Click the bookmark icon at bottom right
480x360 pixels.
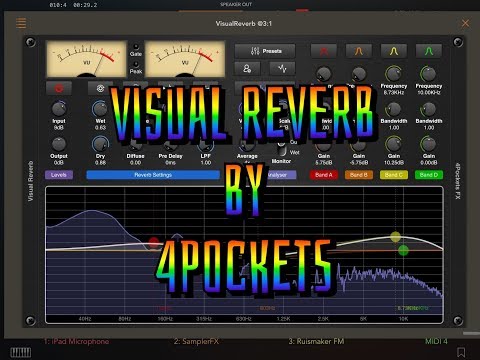[461, 352]
